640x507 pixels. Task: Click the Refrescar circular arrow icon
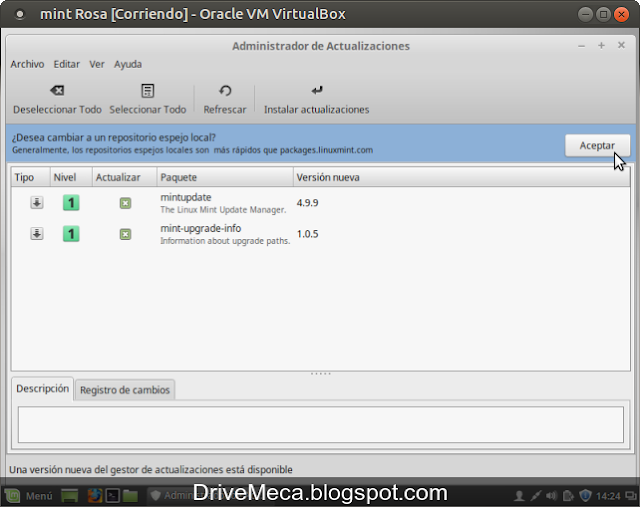225,91
